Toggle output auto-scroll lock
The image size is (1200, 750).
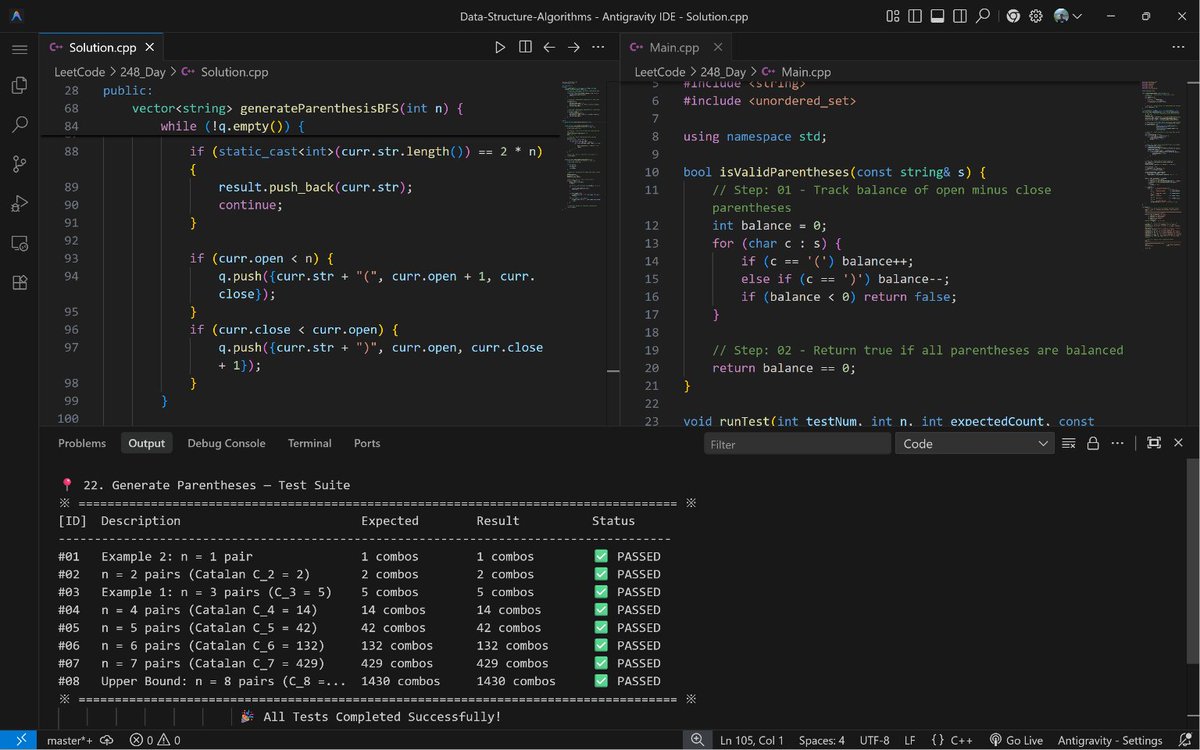(x=1093, y=443)
